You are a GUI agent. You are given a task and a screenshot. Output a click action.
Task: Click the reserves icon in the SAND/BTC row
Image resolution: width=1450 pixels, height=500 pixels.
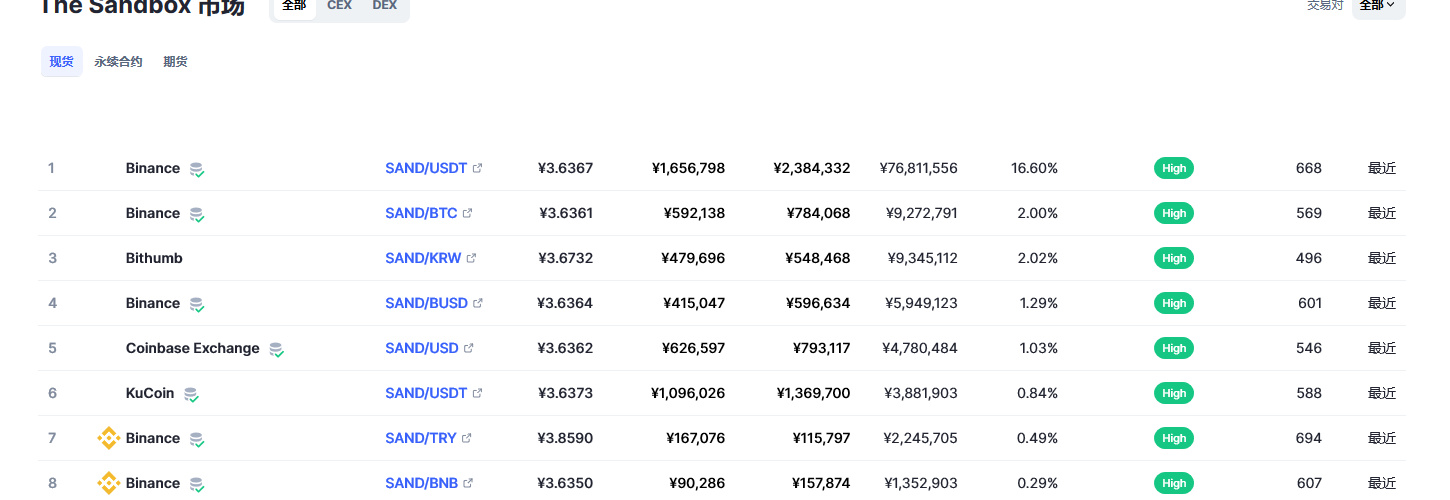(x=197, y=214)
